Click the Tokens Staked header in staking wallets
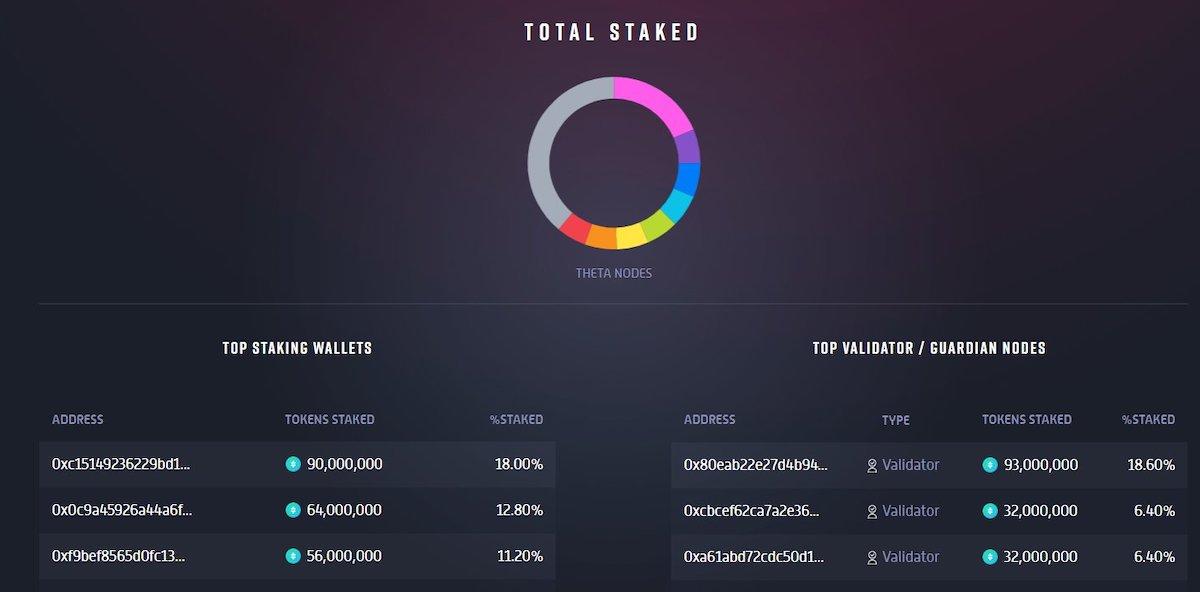The image size is (1200, 592). tap(329, 419)
